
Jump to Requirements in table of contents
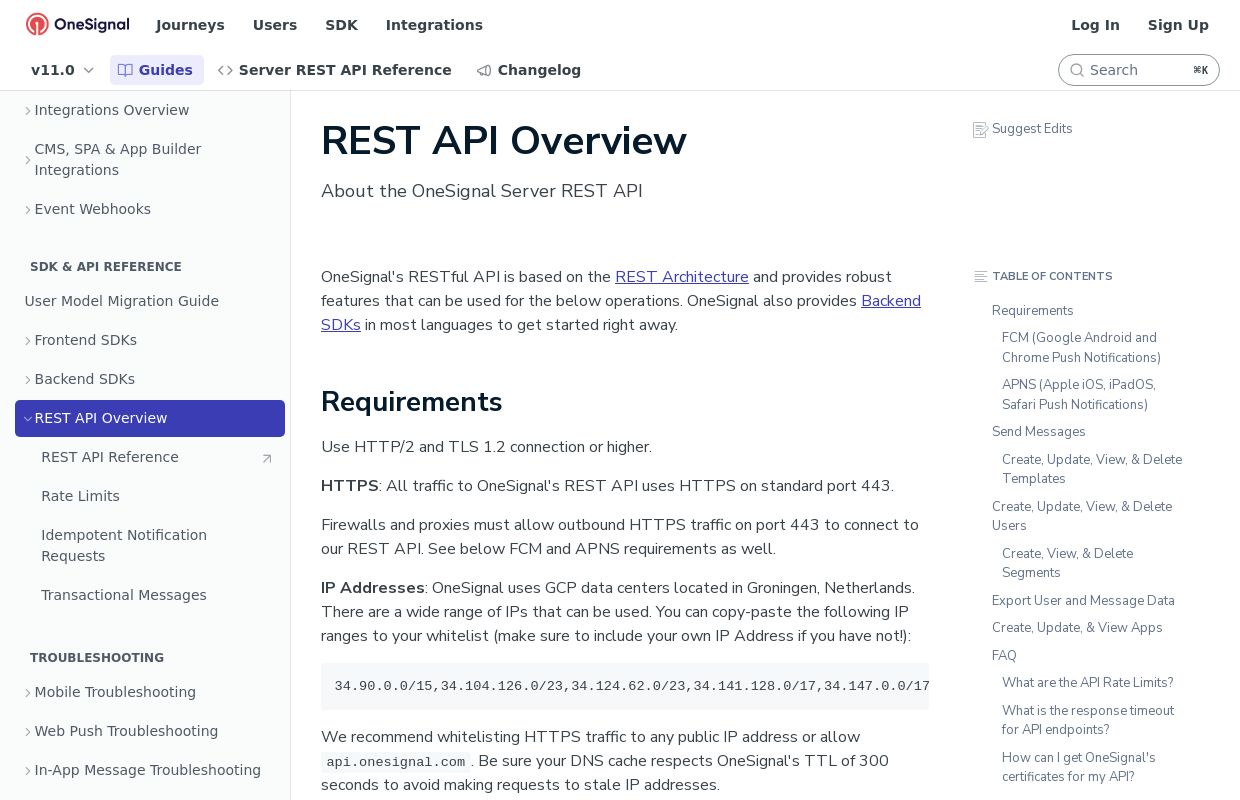(x=1033, y=311)
